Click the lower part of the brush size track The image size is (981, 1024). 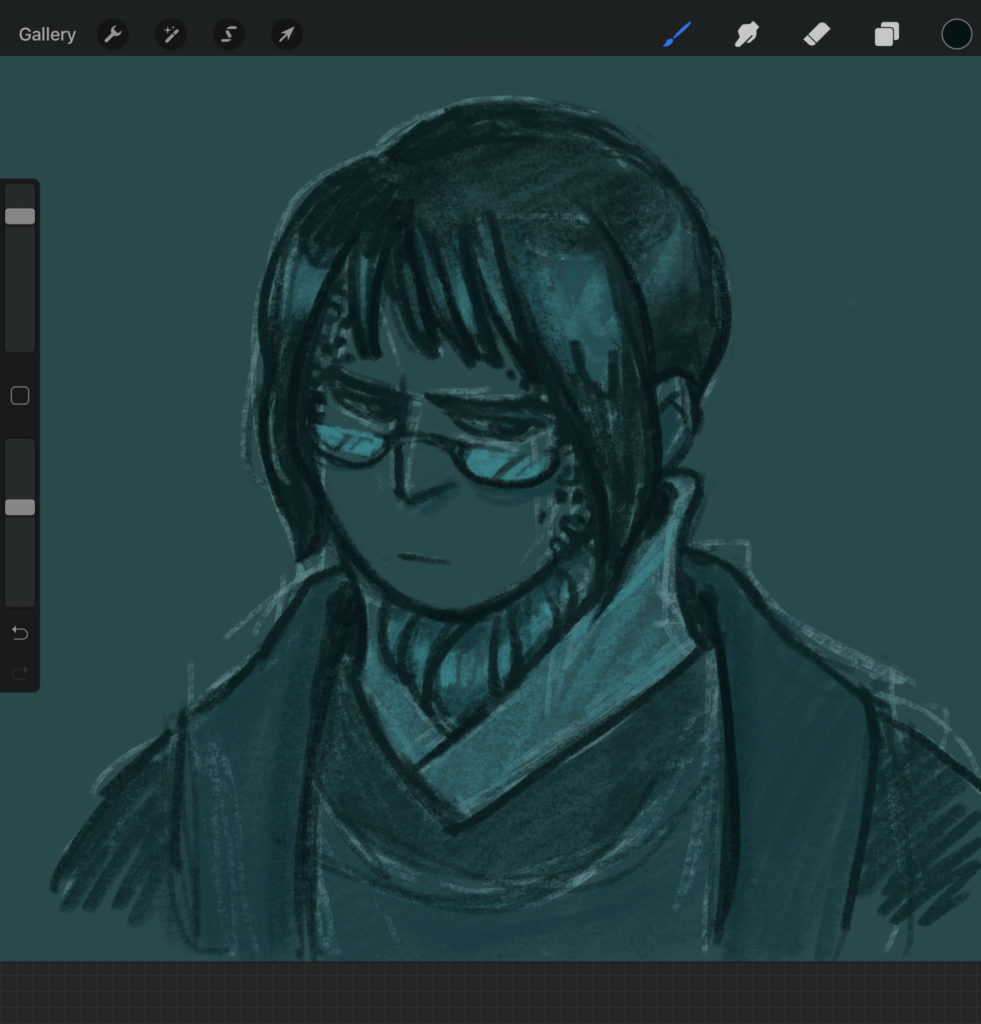coord(20,320)
